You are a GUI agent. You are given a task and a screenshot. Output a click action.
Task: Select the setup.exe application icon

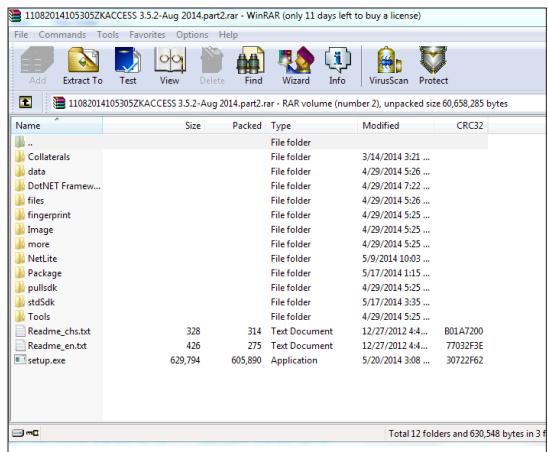point(20,359)
